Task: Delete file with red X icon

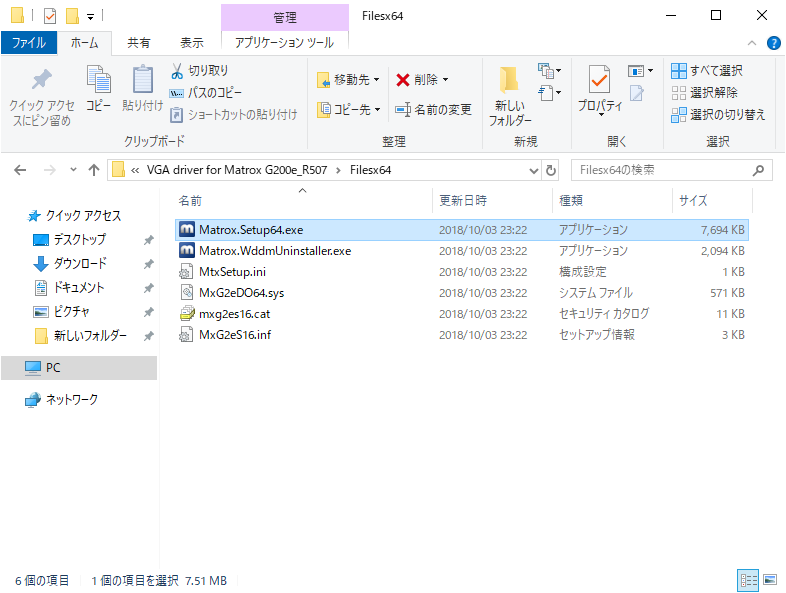Action: point(403,80)
